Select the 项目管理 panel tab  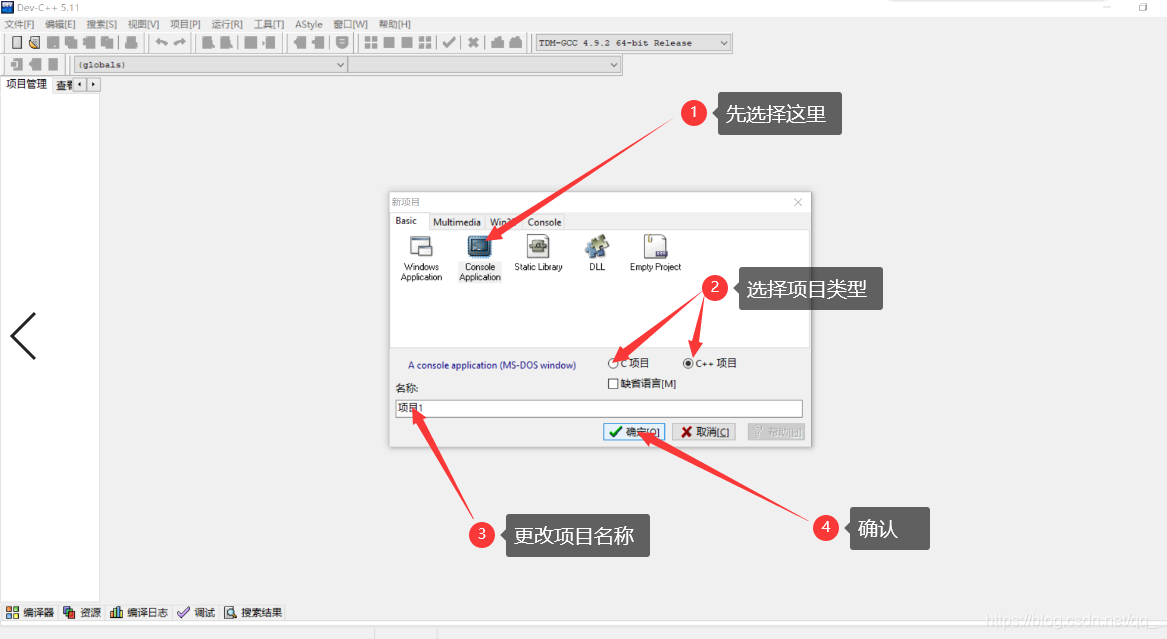coord(26,84)
